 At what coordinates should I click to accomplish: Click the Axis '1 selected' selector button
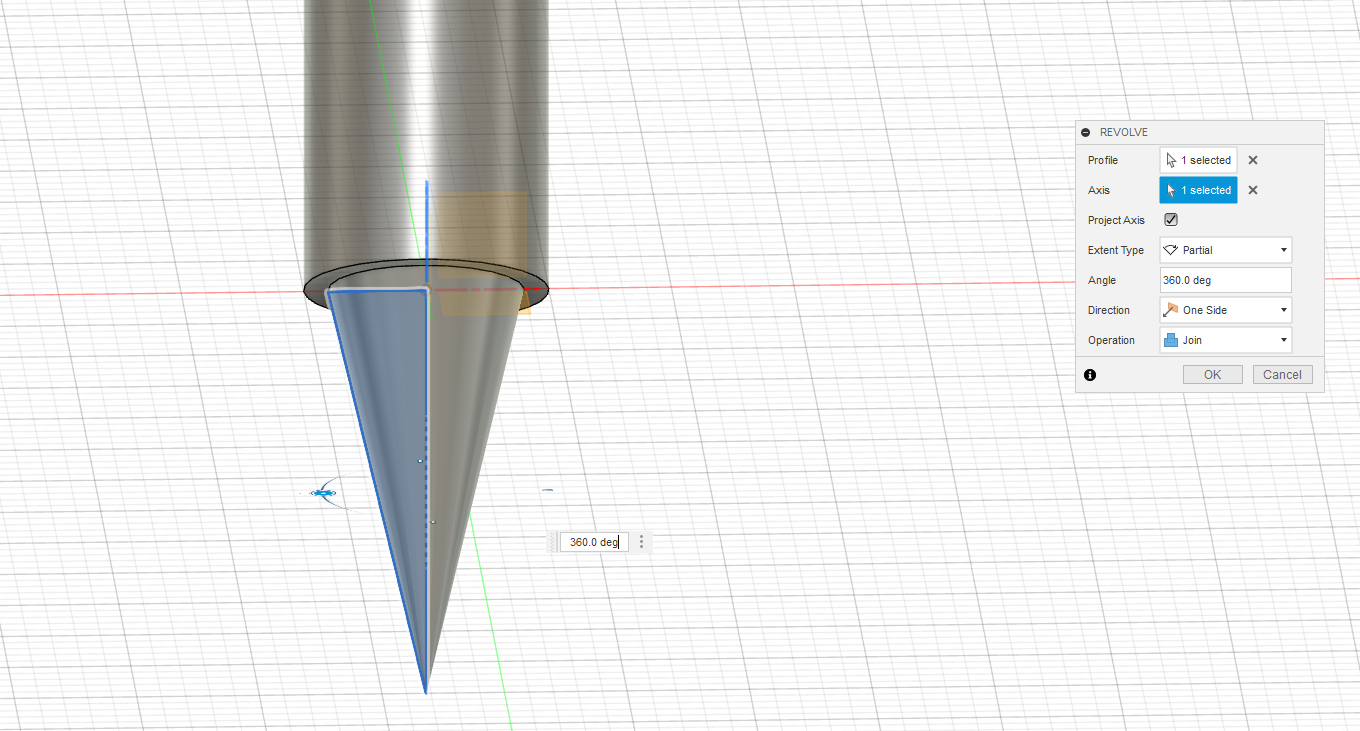pos(1198,190)
